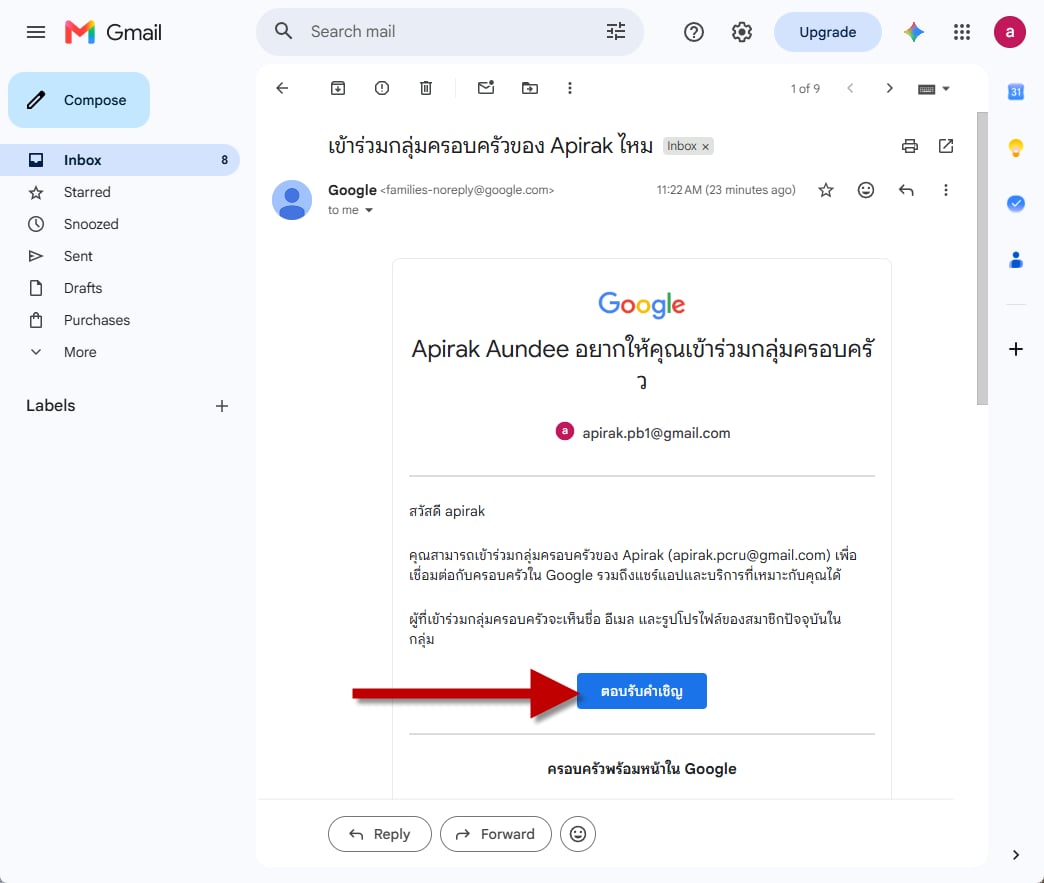Open email in a new window
This screenshot has height=883, width=1044.
coord(946,146)
